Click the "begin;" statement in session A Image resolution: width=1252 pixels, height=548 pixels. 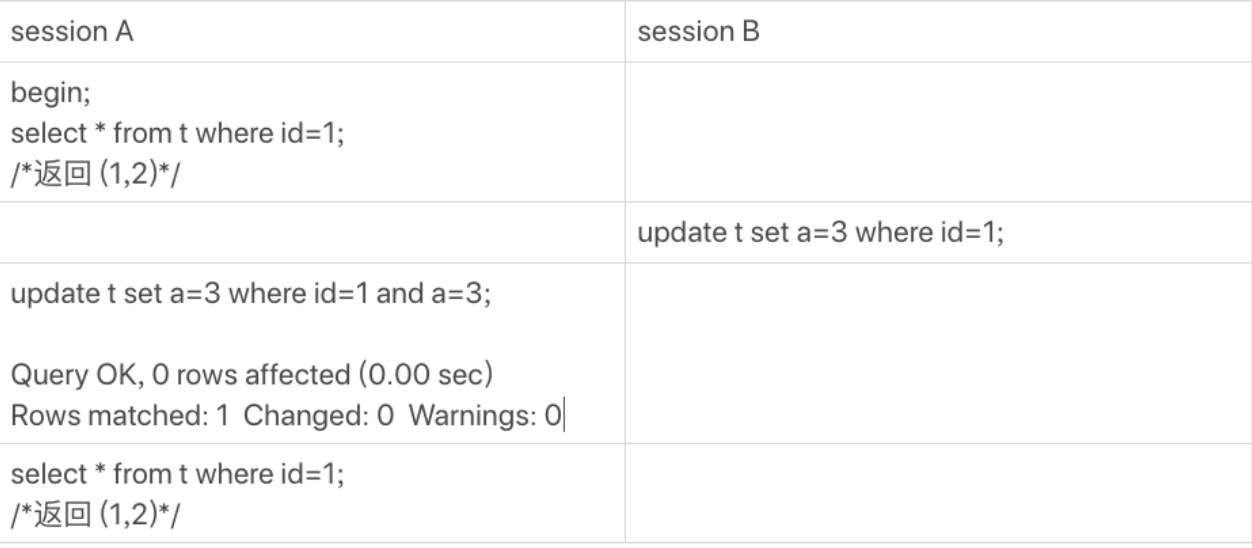(47, 93)
